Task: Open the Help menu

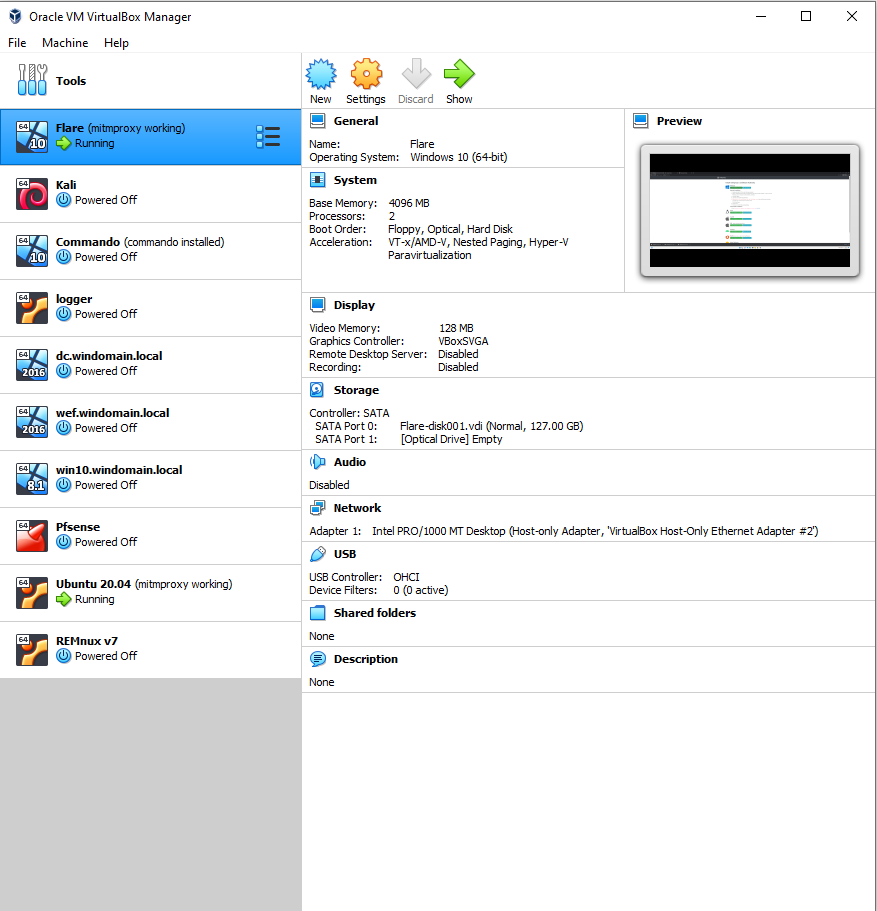Action: 116,43
